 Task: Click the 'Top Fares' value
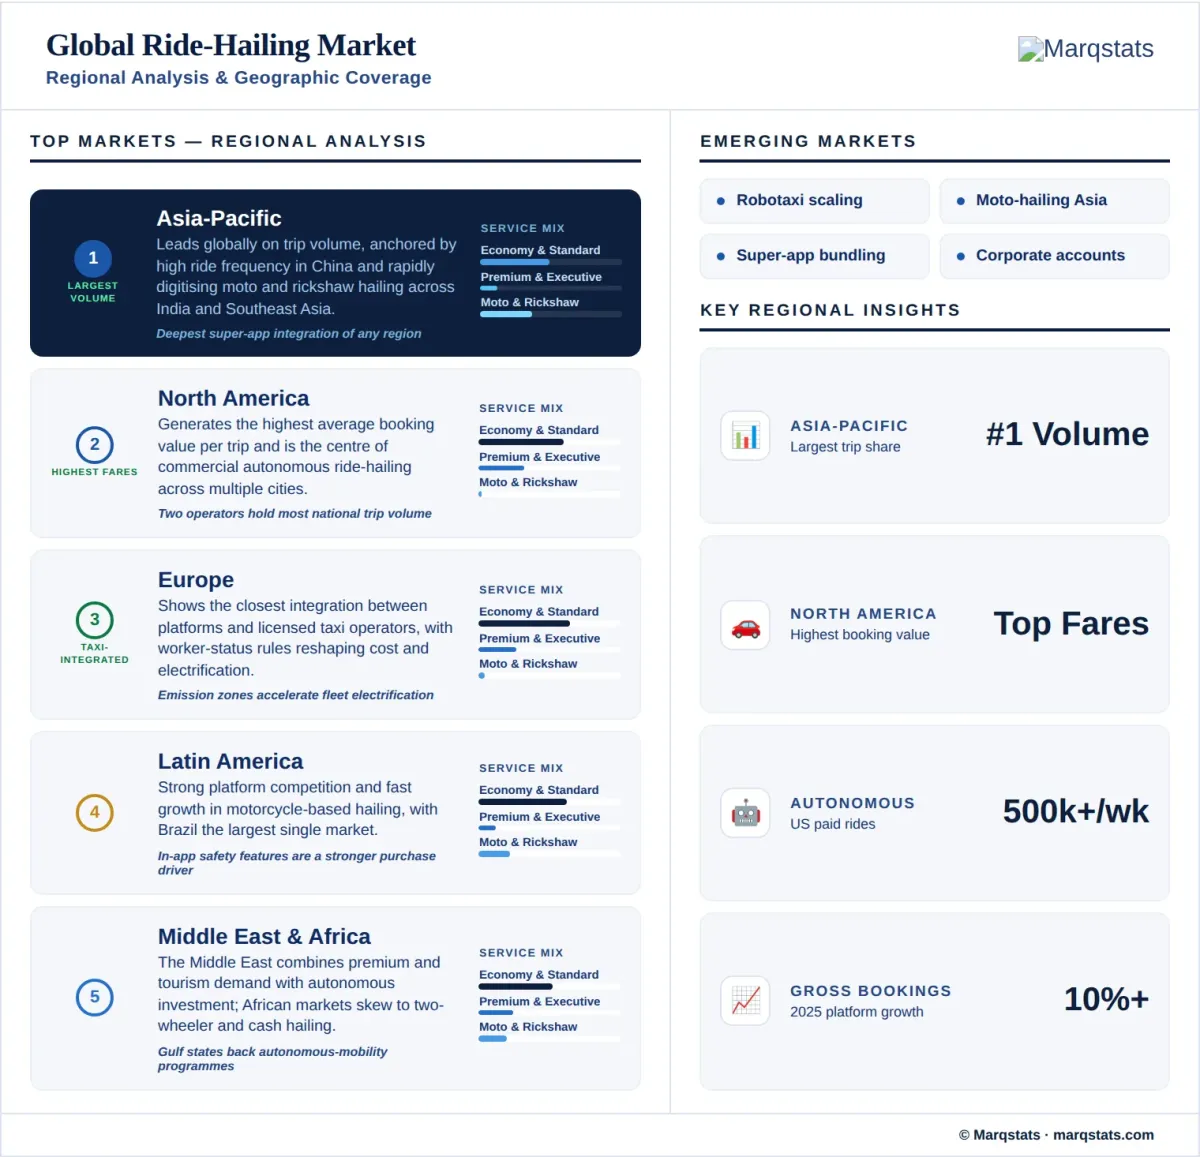point(1071,624)
